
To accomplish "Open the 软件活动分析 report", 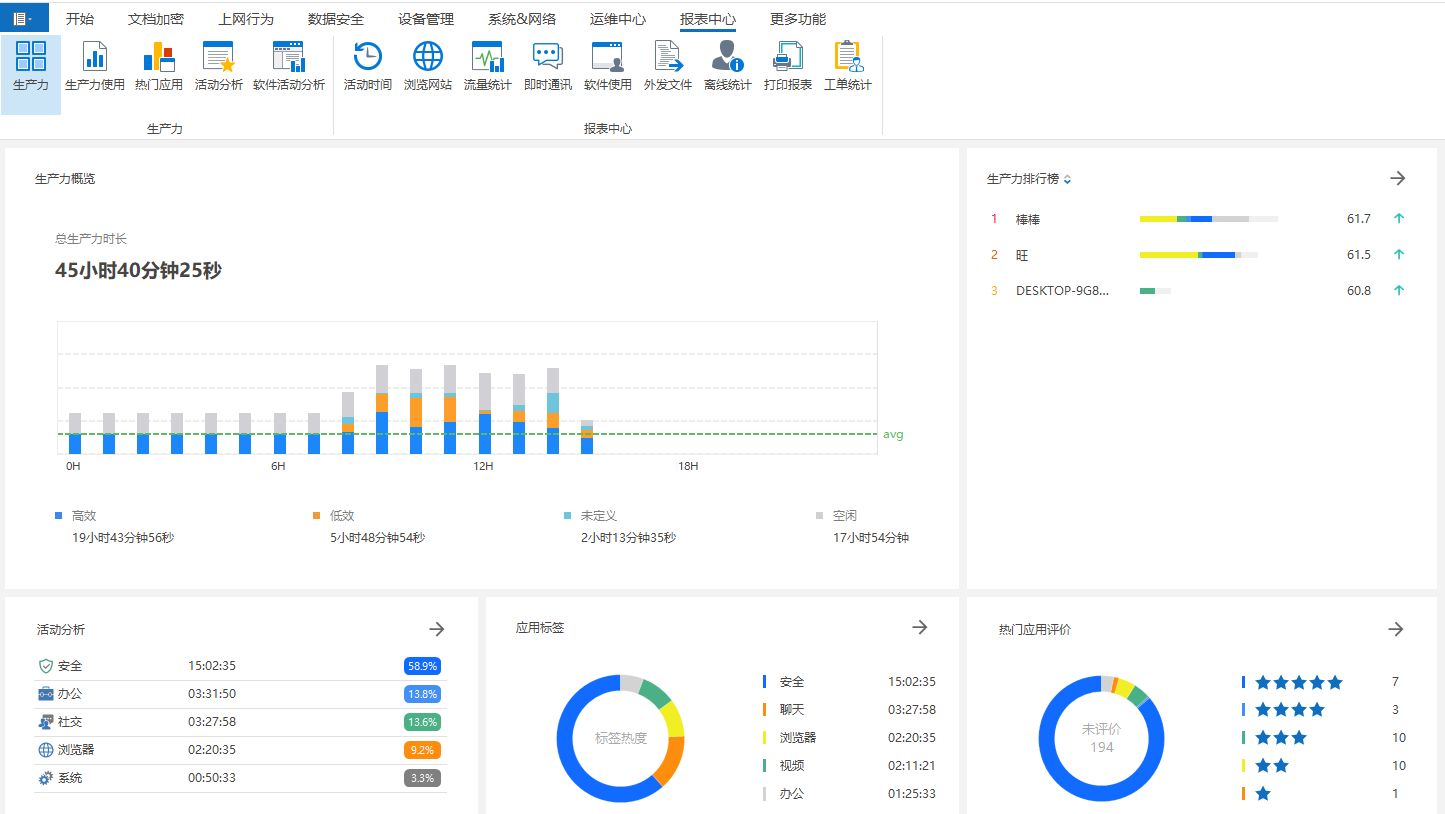I will (289, 68).
